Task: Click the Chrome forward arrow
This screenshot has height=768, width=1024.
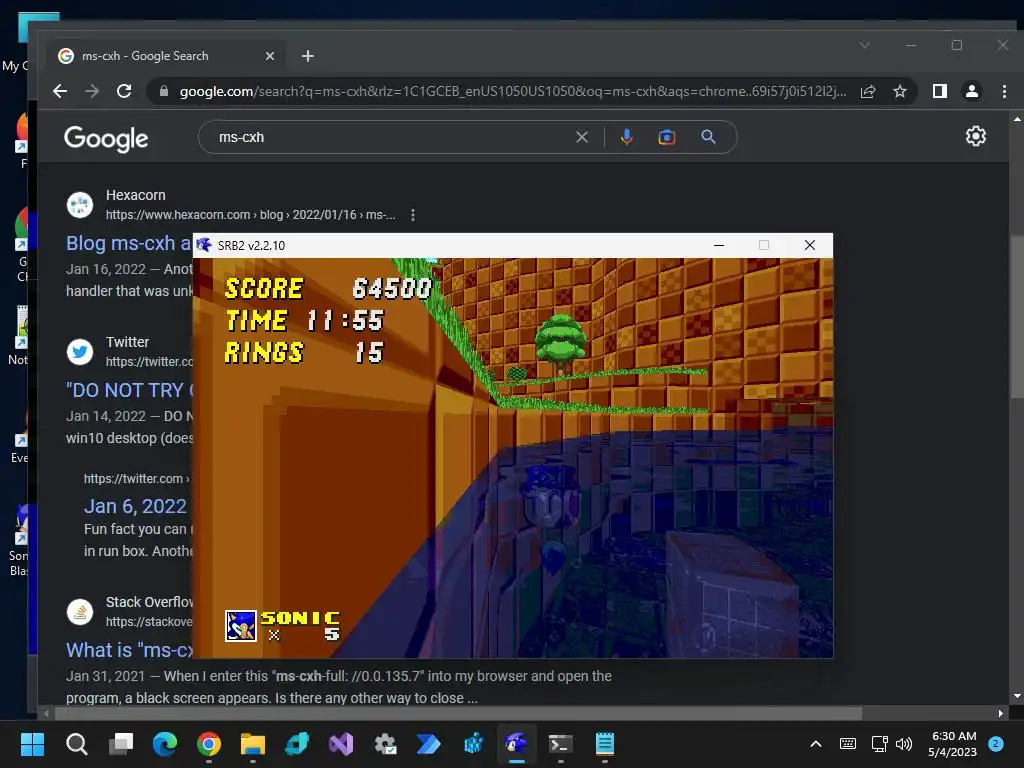Action: click(92, 91)
